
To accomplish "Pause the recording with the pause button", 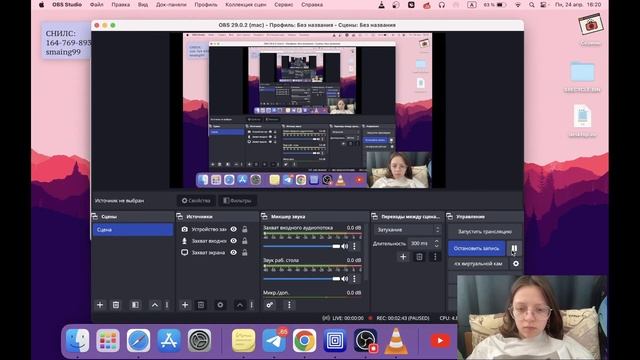I will 514,248.
